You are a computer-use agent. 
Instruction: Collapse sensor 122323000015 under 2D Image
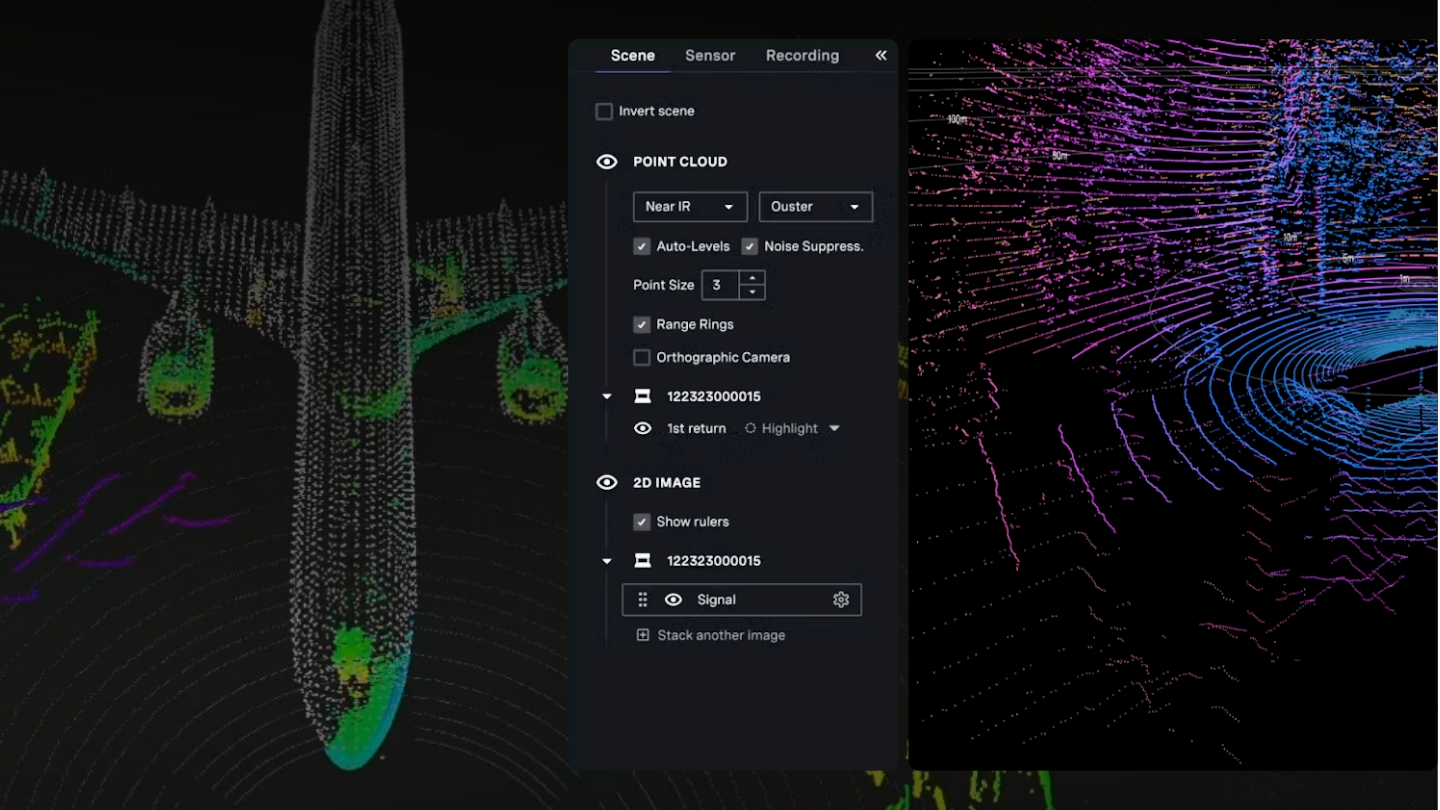click(607, 561)
